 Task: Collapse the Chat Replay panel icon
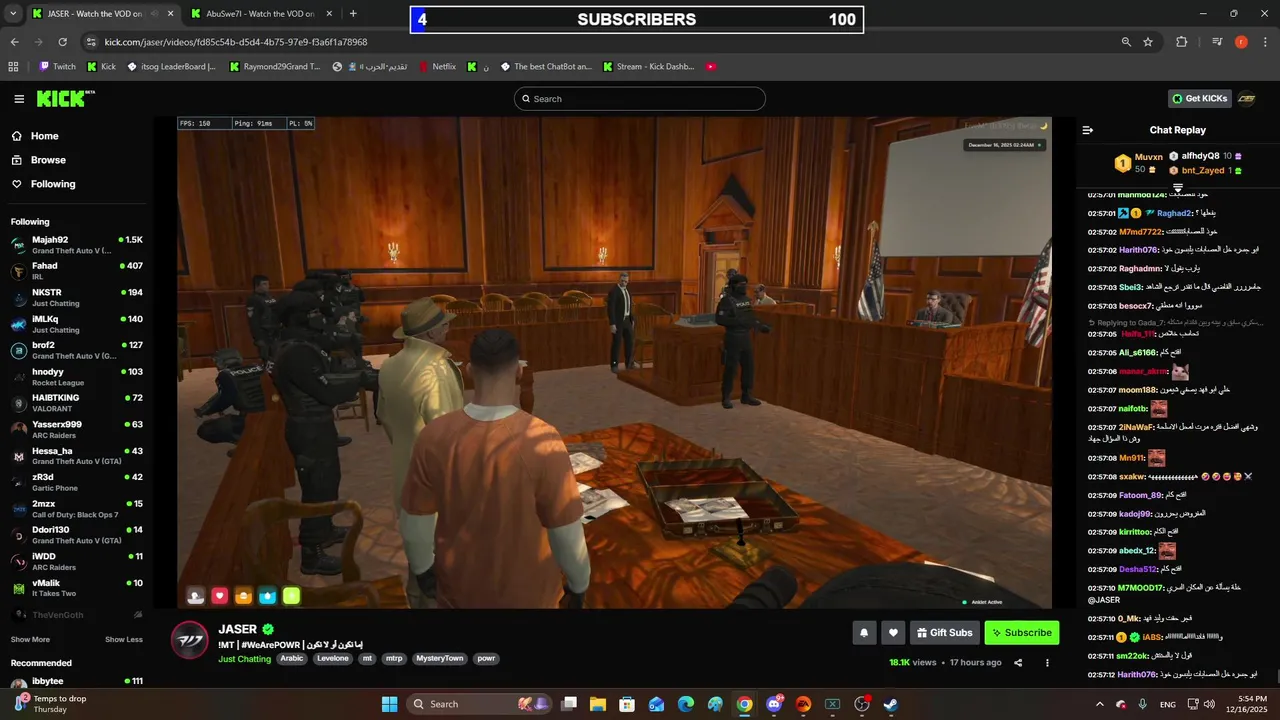(1088, 130)
